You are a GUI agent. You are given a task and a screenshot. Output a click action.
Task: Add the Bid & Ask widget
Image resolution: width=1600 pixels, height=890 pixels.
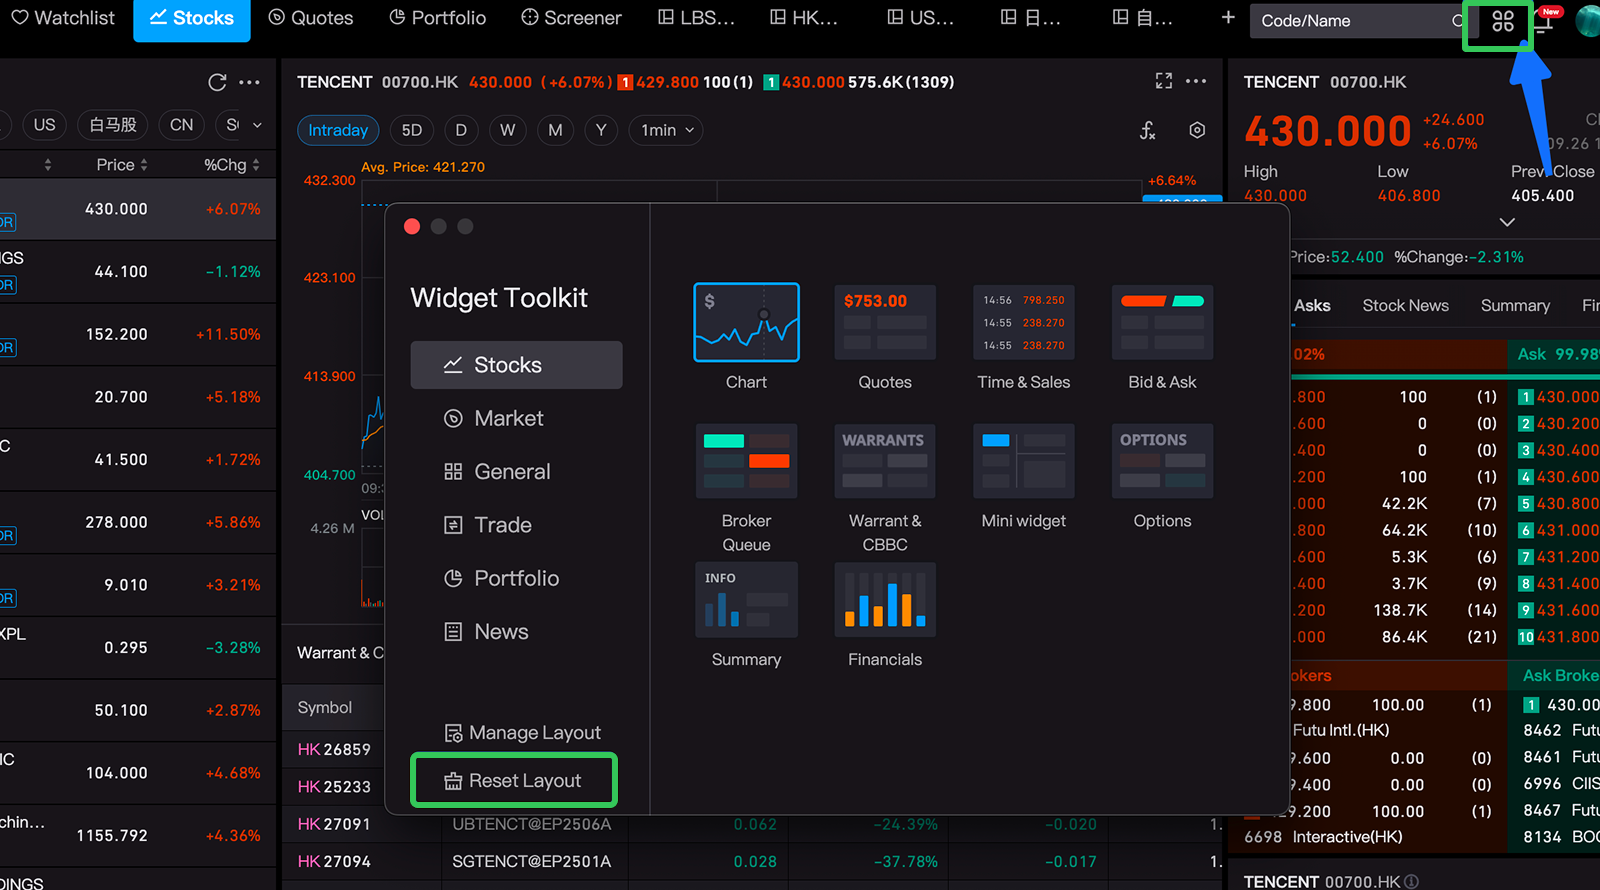(x=1162, y=322)
